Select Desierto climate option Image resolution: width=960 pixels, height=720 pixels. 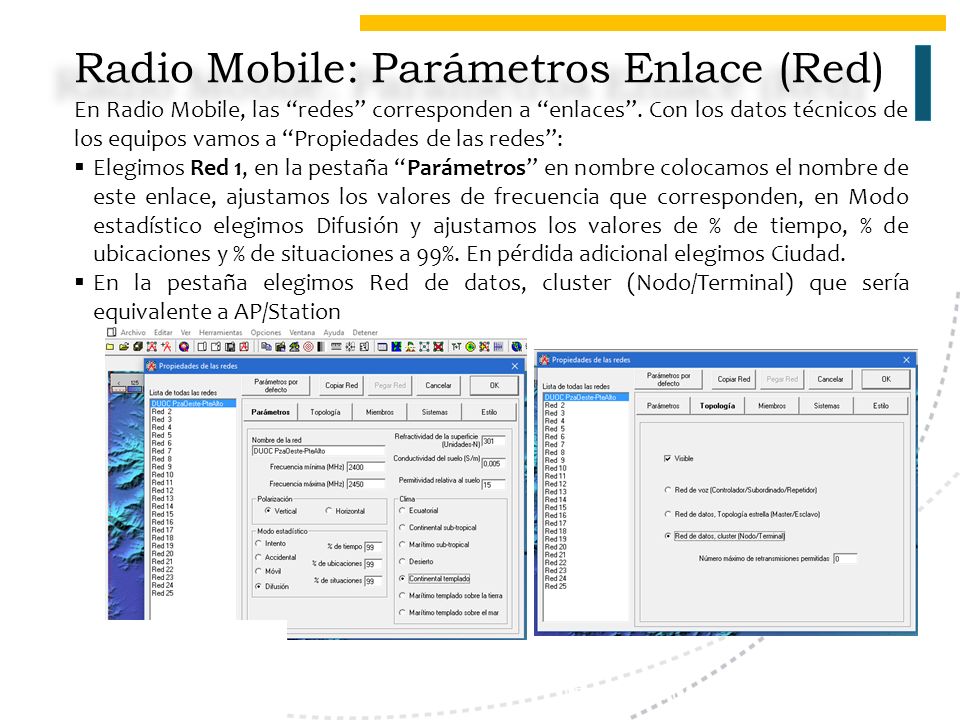pos(402,561)
